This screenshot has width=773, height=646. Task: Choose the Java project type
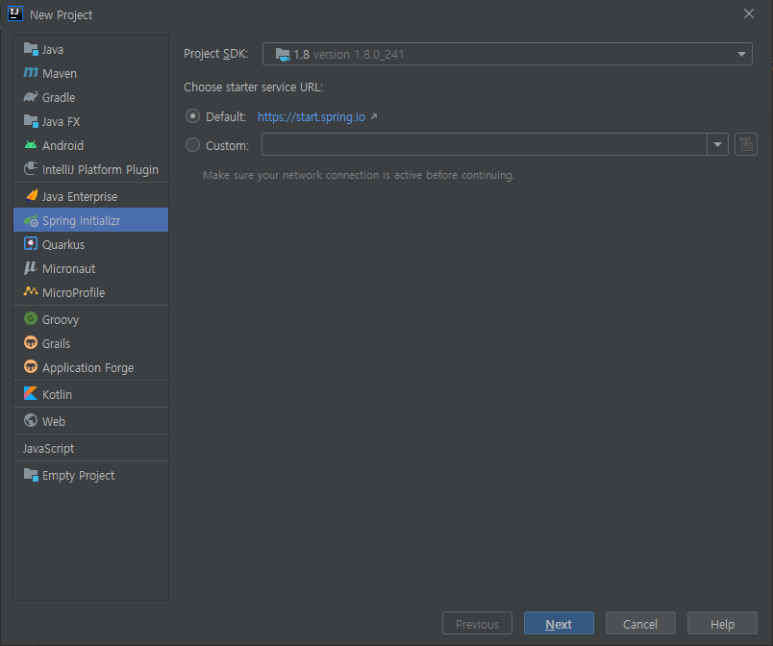91,49
